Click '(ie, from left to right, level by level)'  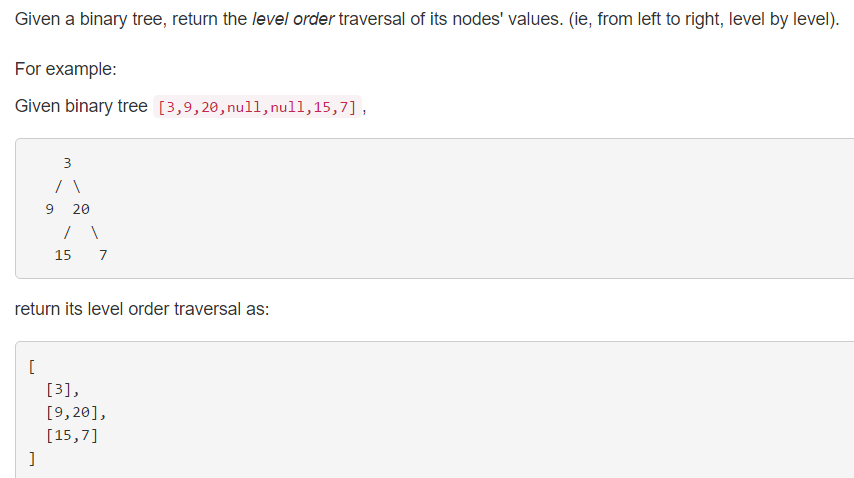coord(703,20)
